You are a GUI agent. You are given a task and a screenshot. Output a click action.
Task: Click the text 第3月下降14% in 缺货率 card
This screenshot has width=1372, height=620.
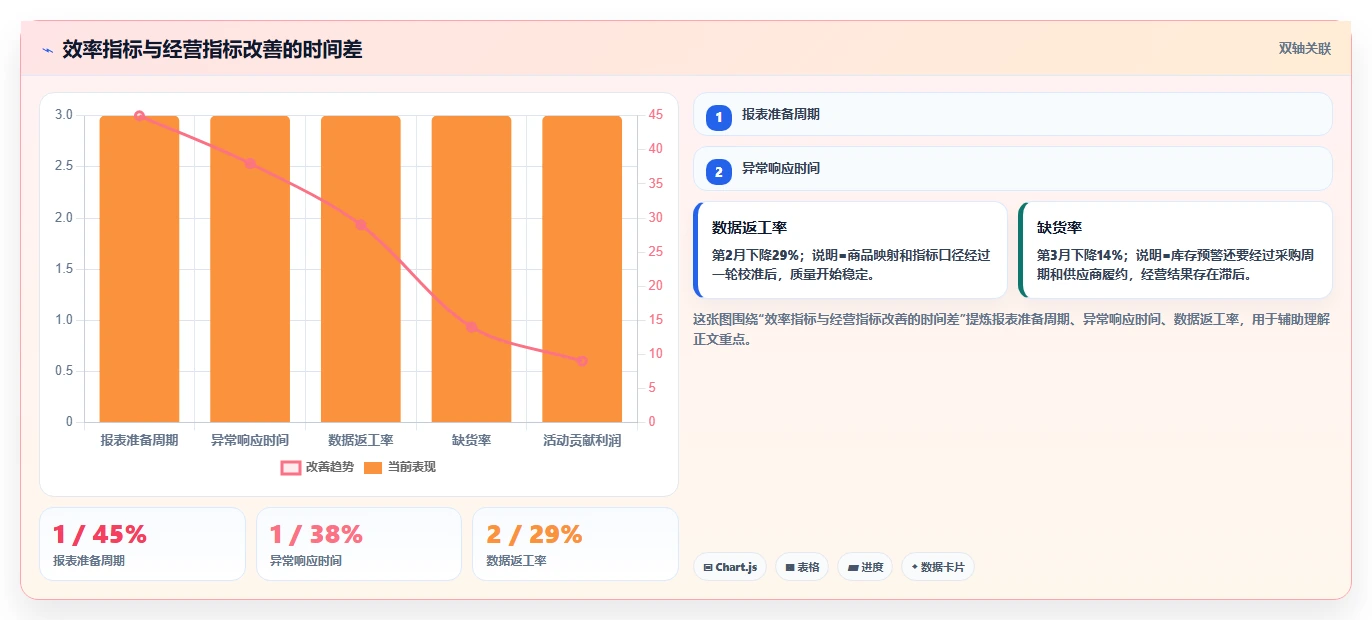[1080, 255]
